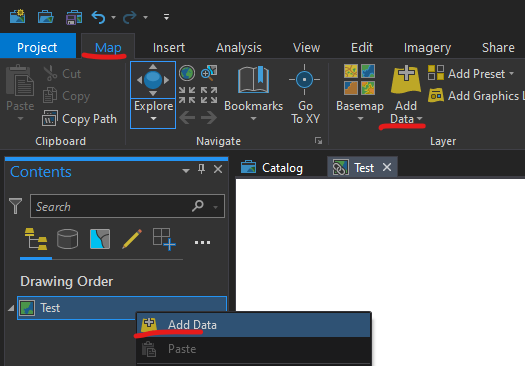Screen dimensions: 525x366
Task: Open the Contents pane options dropdown
Action: click(186, 170)
